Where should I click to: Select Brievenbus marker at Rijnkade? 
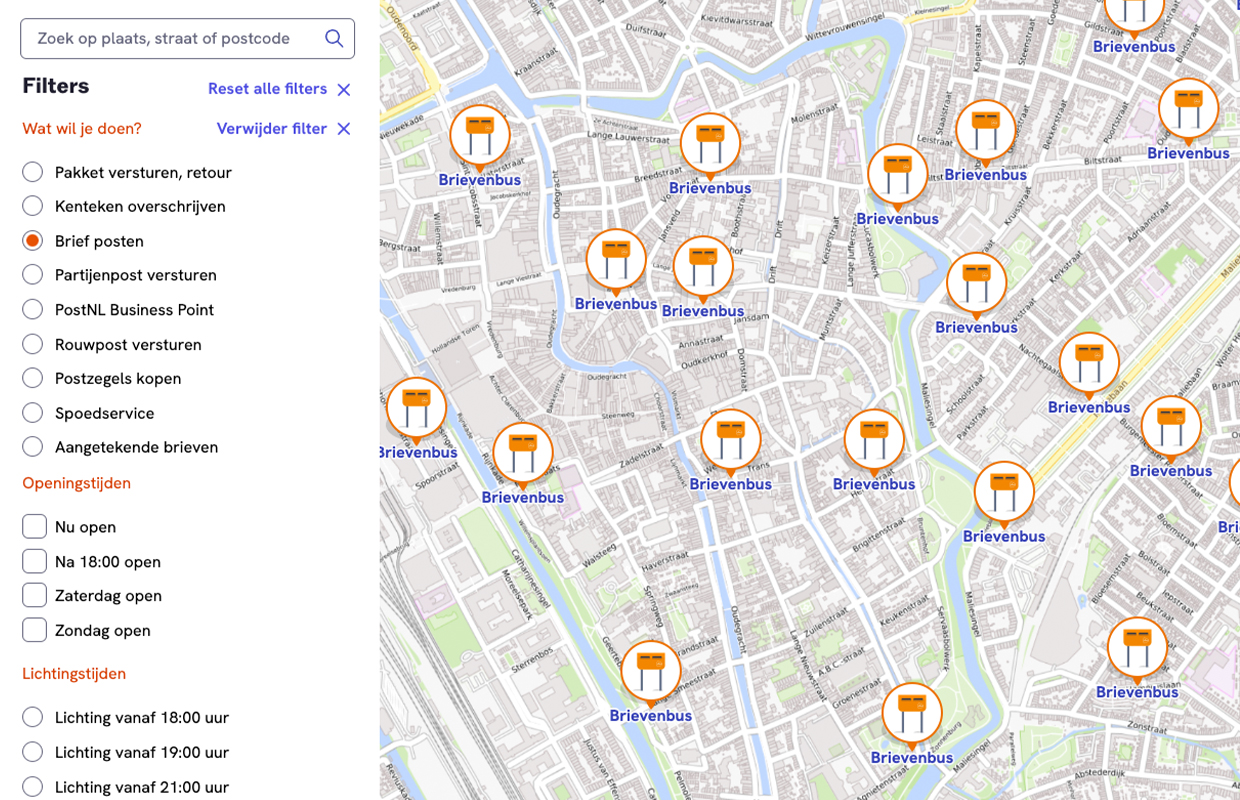point(523,454)
